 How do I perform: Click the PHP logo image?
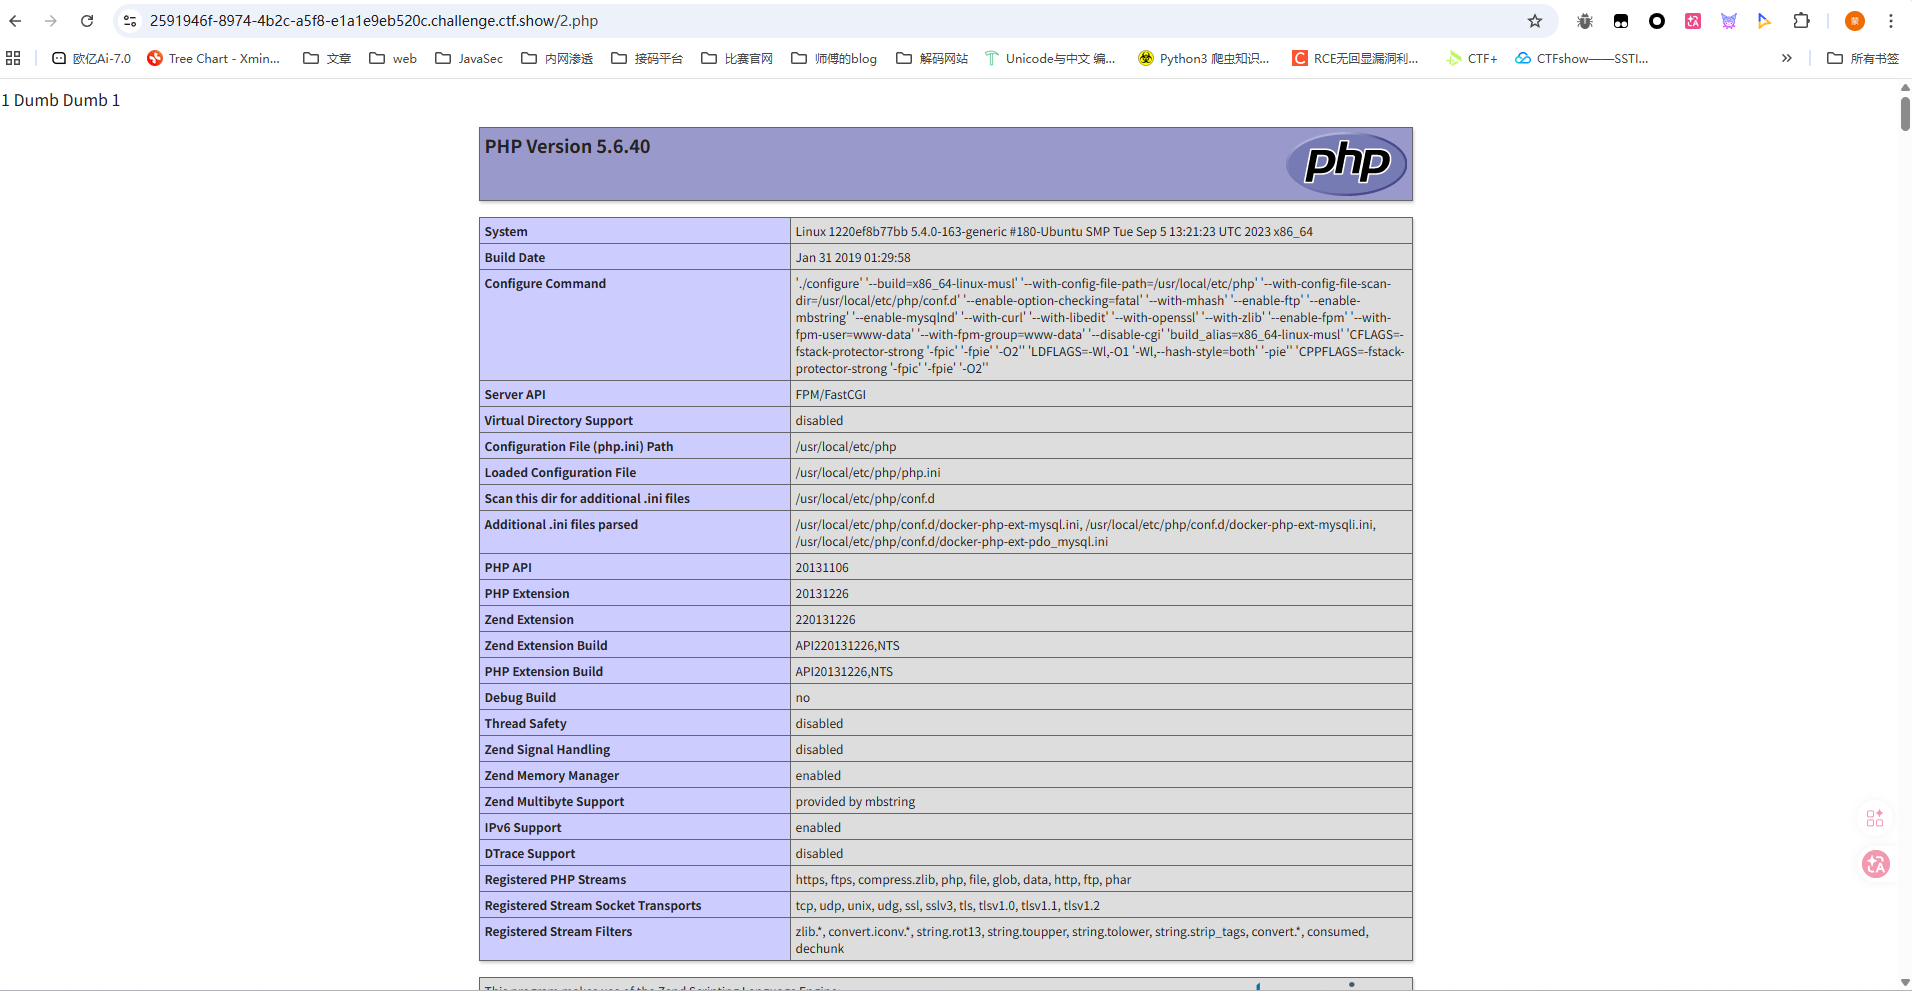pyautogui.click(x=1346, y=164)
